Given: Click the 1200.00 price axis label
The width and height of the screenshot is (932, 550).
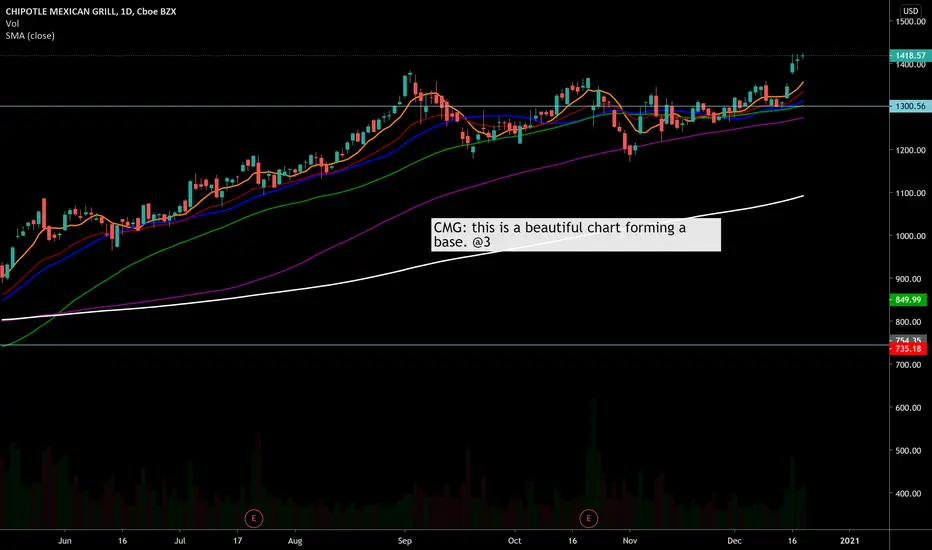Looking at the screenshot, I should tap(911, 150).
